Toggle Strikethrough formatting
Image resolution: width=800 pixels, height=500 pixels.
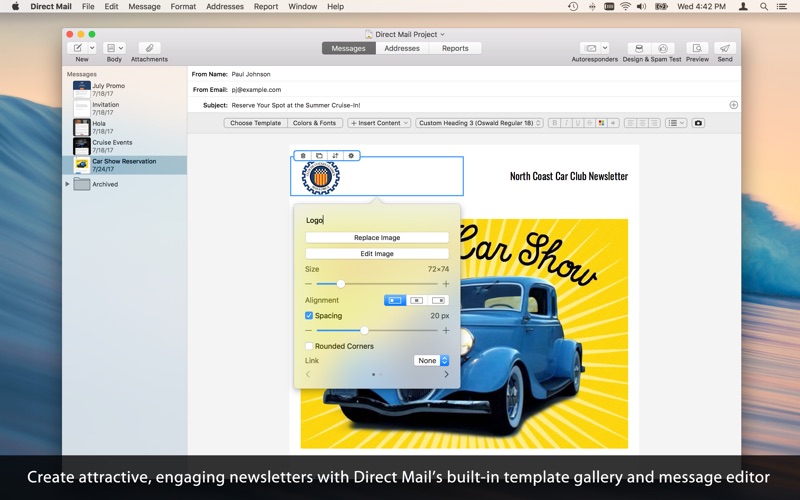coord(589,123)
